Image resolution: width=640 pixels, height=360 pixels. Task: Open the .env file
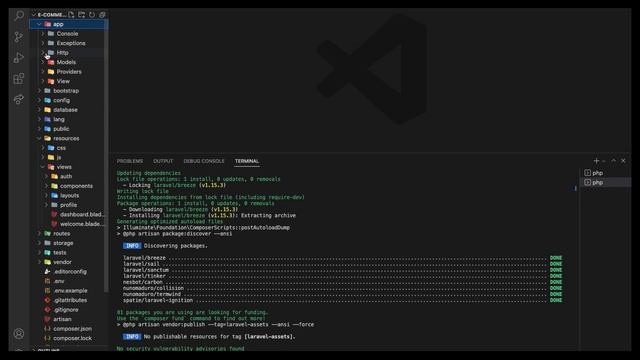click(59, 281)
